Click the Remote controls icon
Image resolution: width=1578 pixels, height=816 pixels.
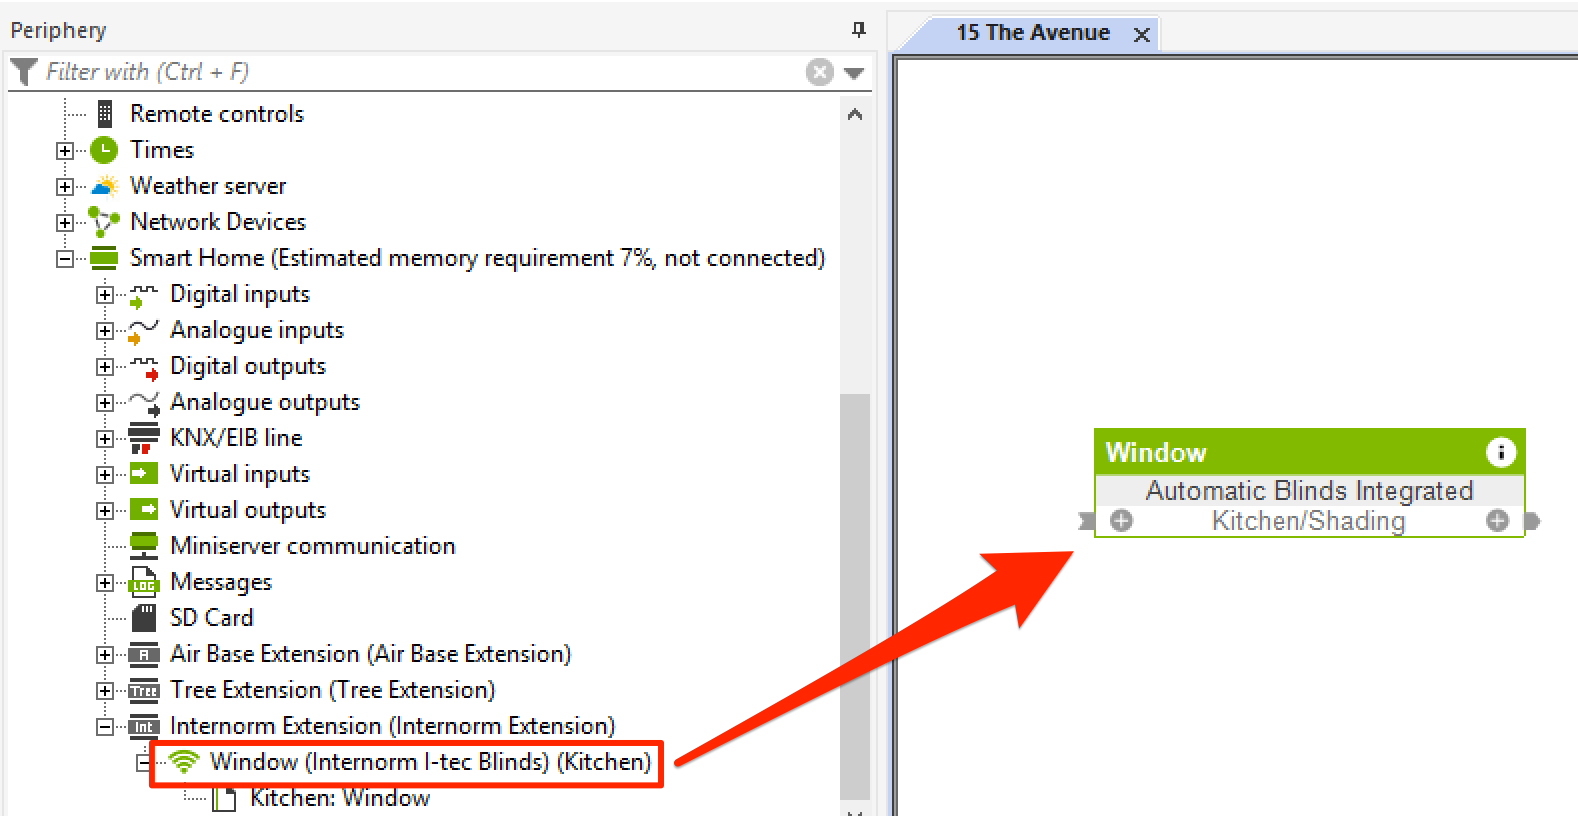click(x=104, y=114)
